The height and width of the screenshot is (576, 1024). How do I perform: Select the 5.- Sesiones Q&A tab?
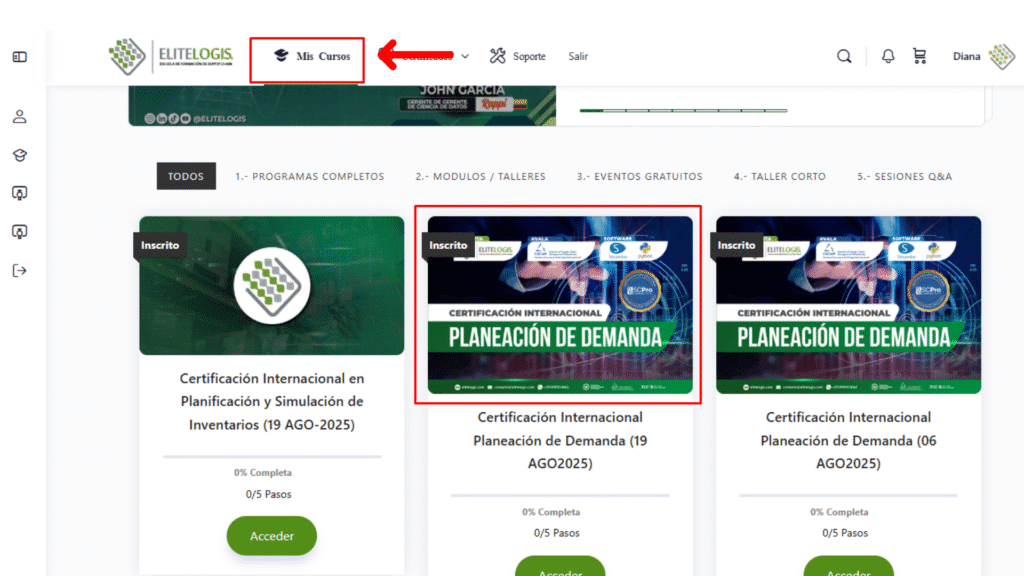click(x=904, y=176)
